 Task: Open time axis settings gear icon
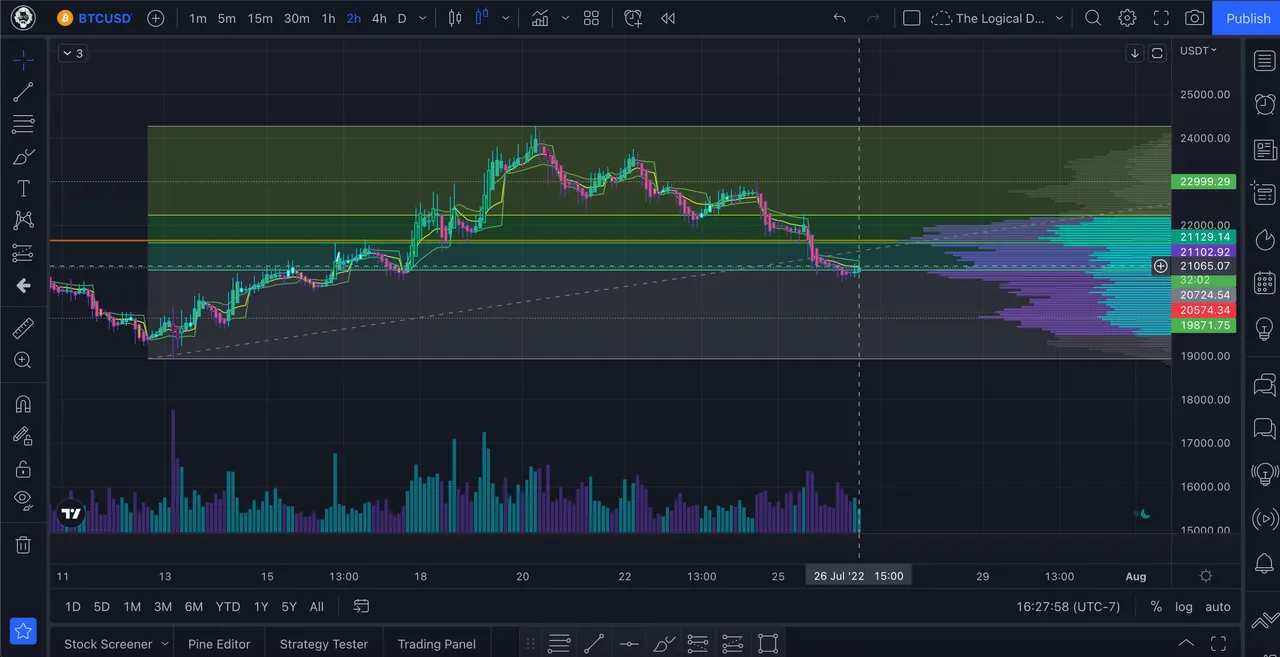click(1206, 576)
